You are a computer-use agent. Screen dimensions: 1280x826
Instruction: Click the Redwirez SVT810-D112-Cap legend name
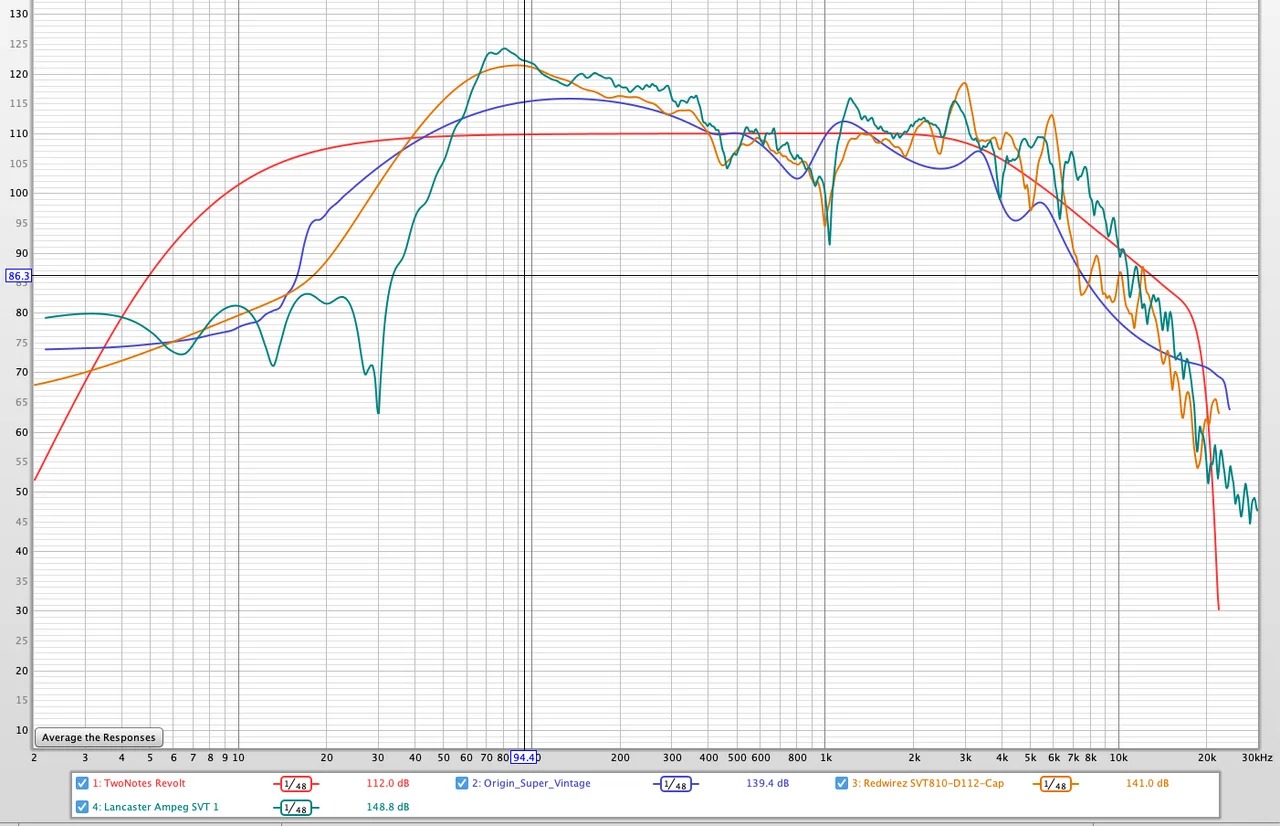(x=927, y=784)
